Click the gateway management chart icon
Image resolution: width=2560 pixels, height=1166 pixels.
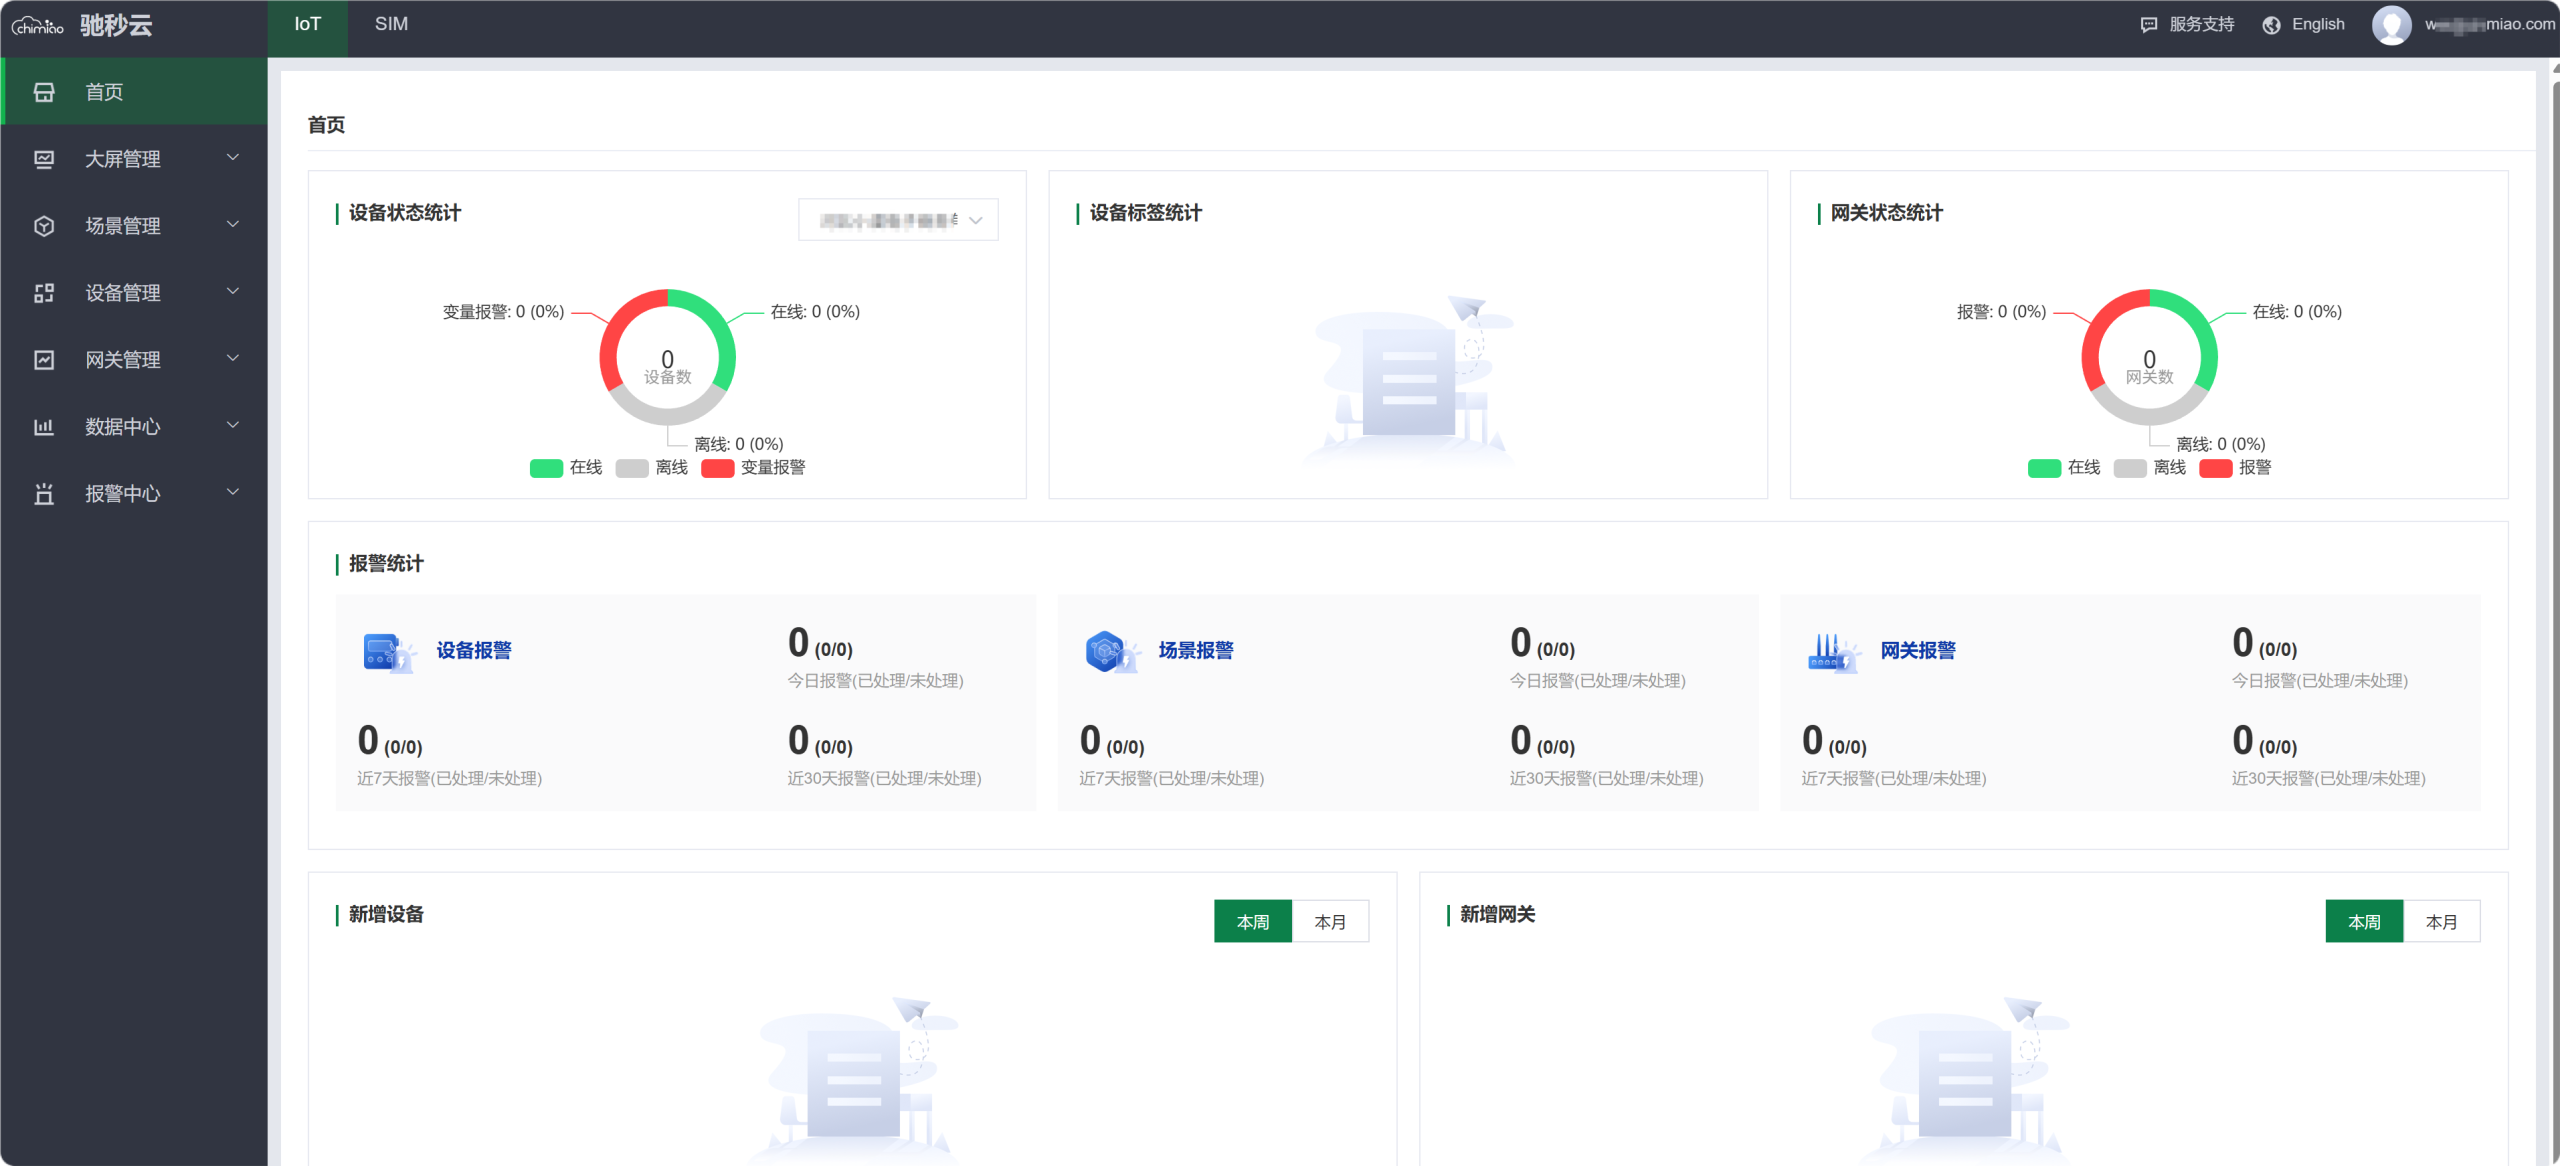click(x=44, y=360)
